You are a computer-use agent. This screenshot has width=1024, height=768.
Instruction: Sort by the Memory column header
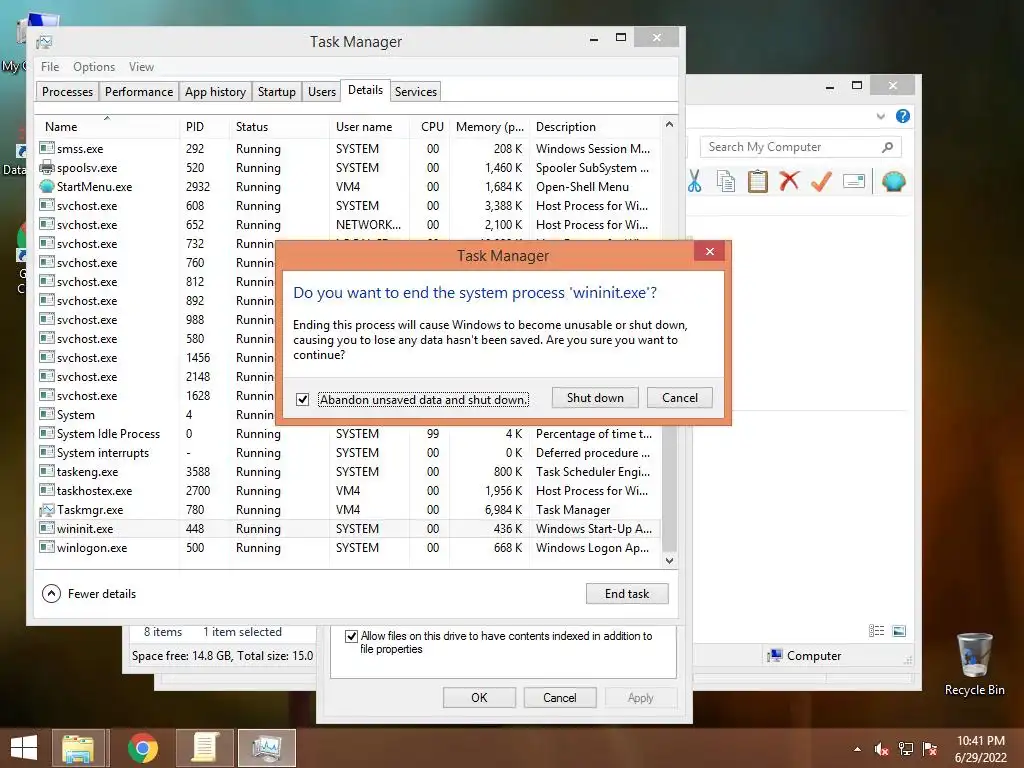(x=489, y=127)
